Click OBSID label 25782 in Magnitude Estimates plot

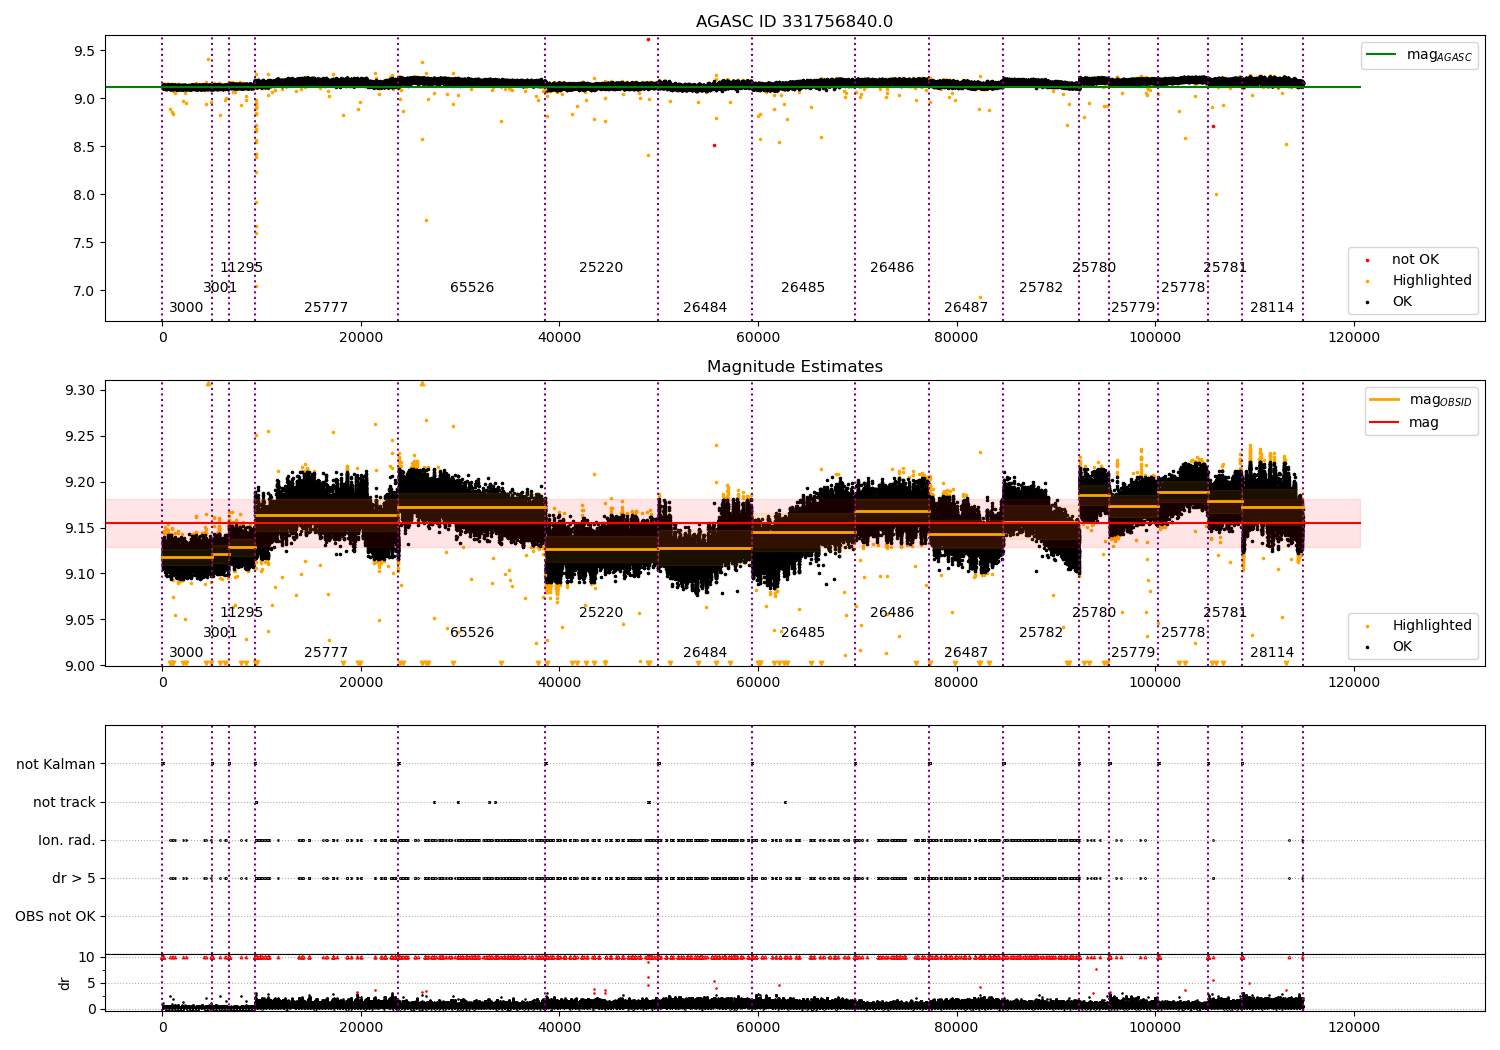tap(1041, 633)
